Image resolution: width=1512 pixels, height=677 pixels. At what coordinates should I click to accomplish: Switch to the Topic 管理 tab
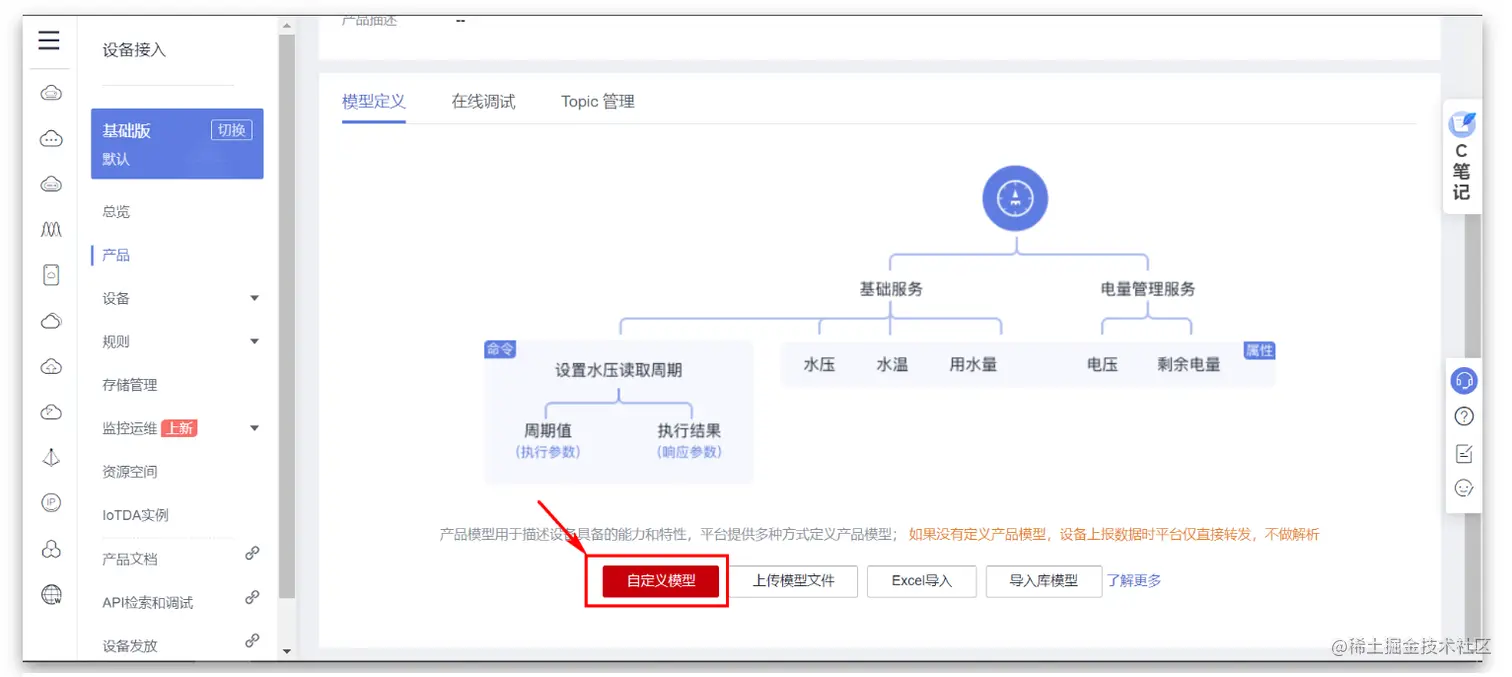598,102
